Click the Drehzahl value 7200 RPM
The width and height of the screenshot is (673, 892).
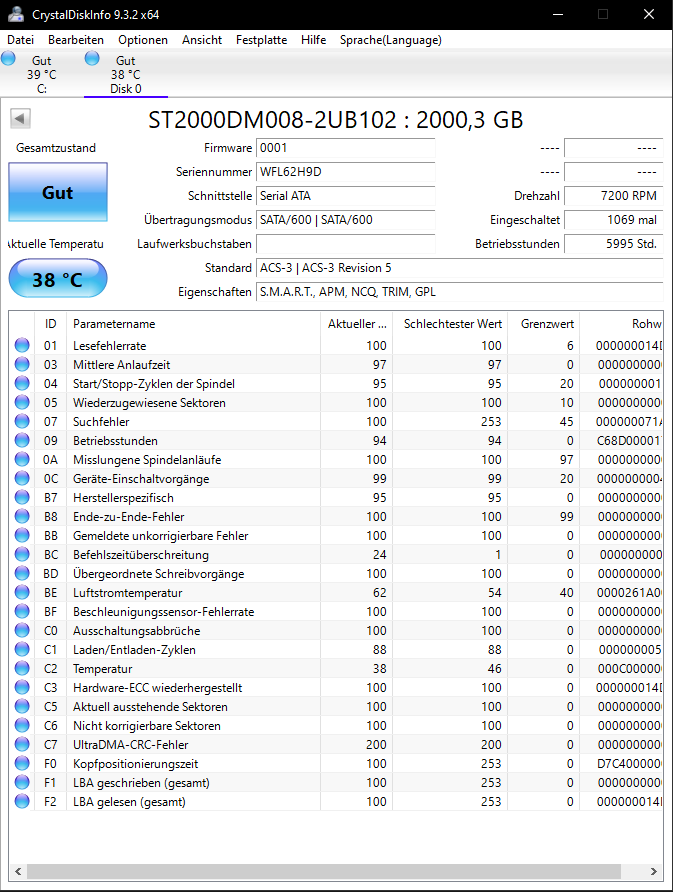pyautogui.click(x=613, y=196)
